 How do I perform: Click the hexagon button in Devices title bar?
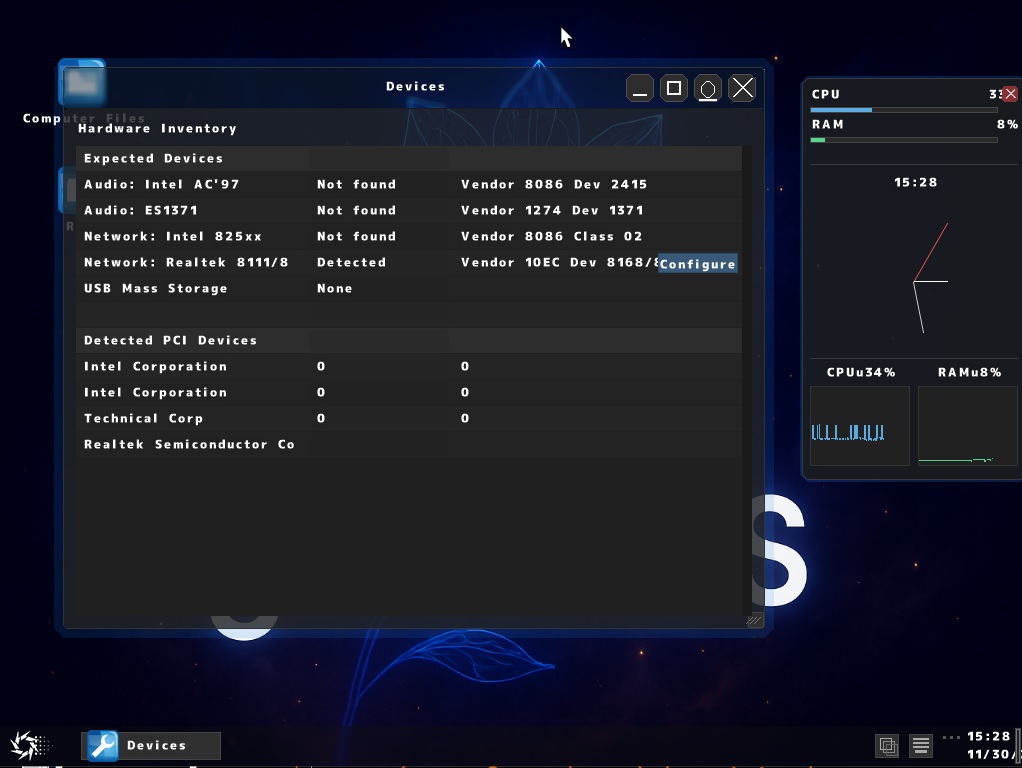[708, 88]
